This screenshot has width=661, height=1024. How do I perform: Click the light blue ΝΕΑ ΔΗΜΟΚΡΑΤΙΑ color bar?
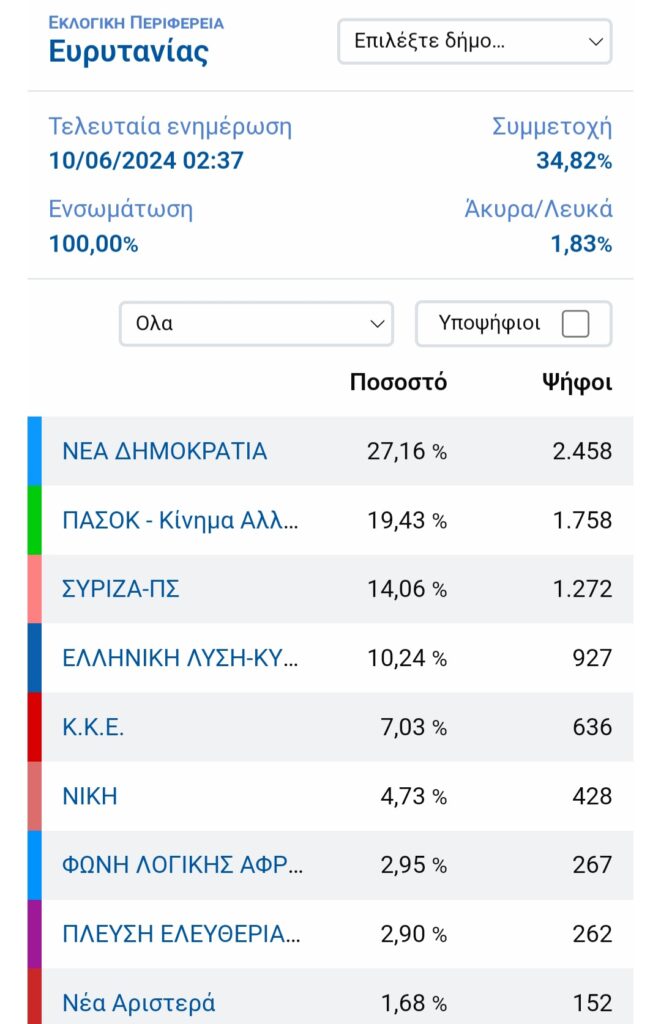coord(35,451)
